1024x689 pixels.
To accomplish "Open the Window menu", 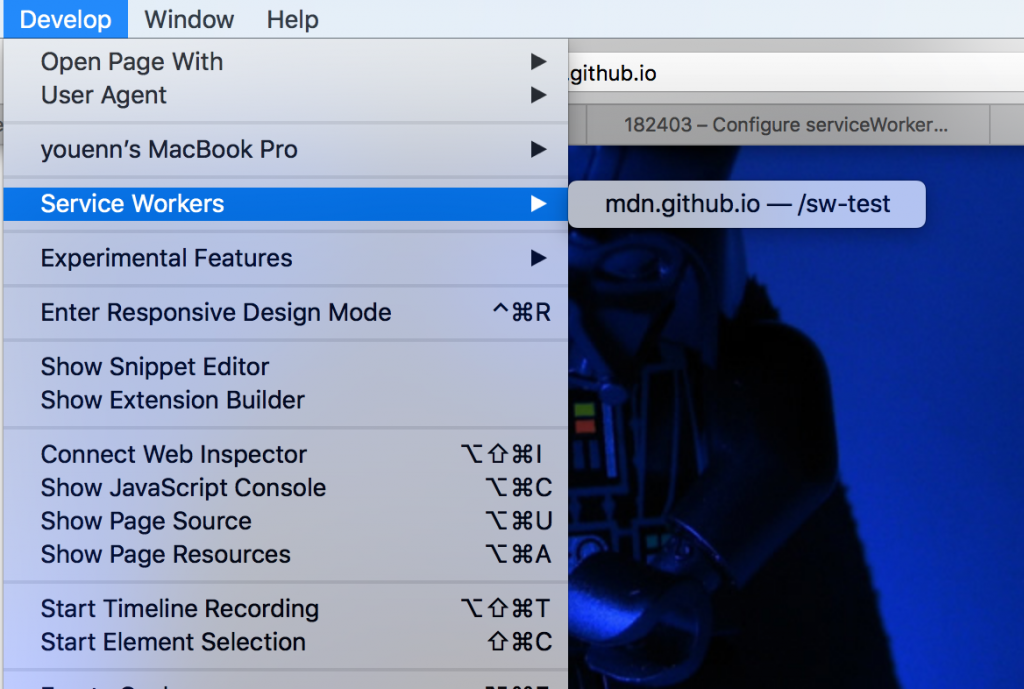I will (188, 19).
